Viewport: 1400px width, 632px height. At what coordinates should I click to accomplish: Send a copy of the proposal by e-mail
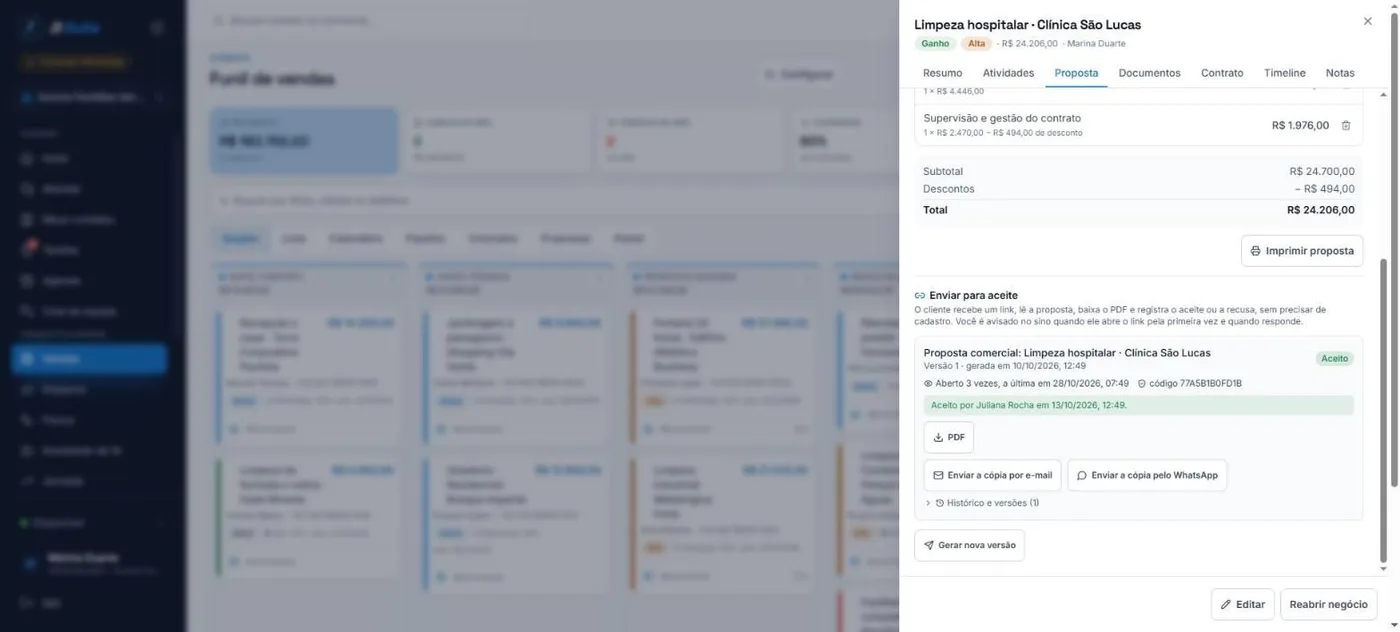(x=992, y=475)
